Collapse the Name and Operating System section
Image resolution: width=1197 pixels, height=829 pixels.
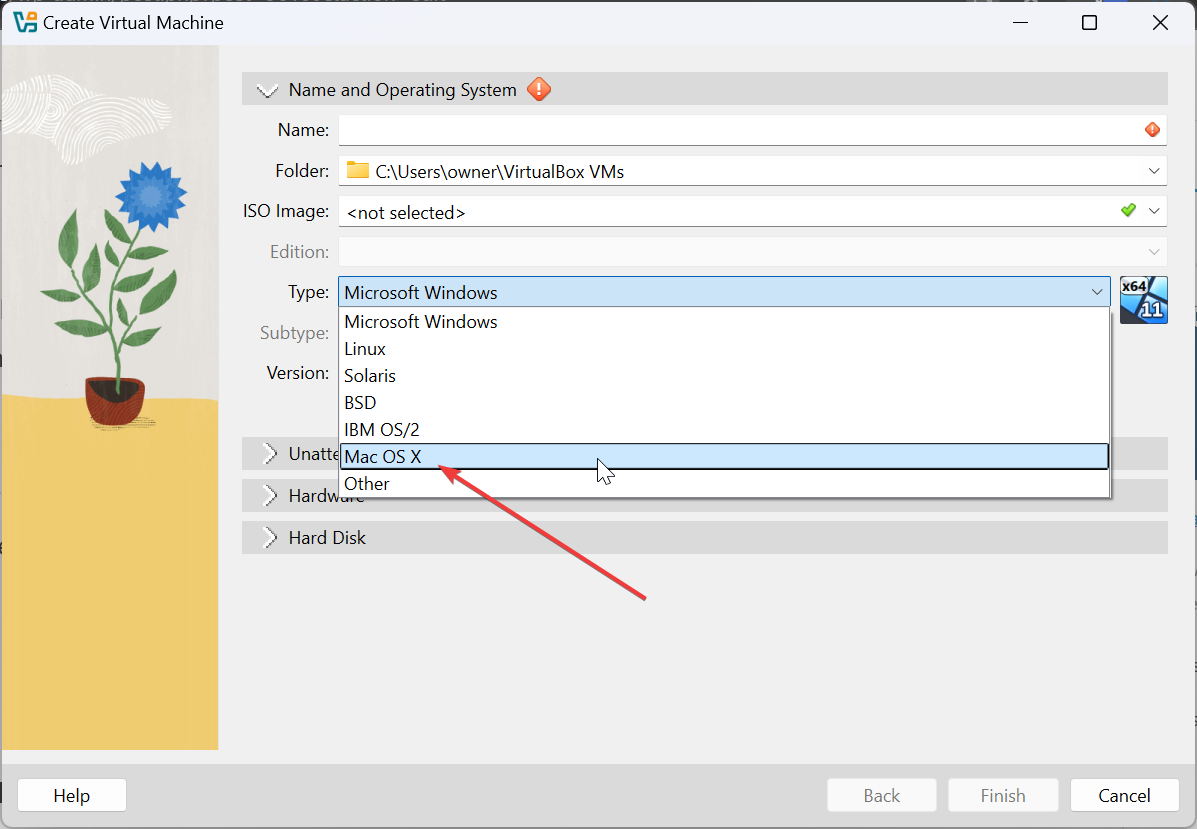[267, 90]
